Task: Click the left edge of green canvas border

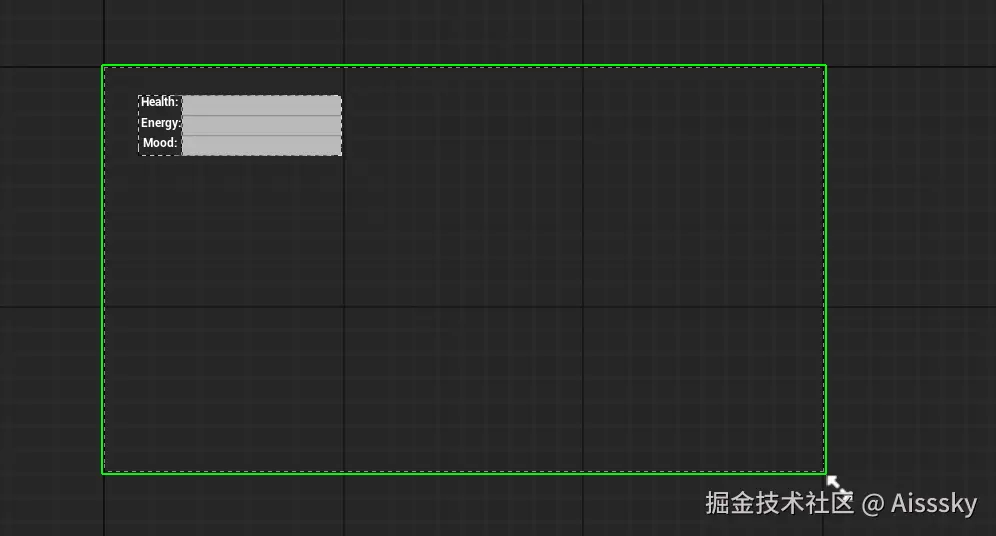Action: 103,269
